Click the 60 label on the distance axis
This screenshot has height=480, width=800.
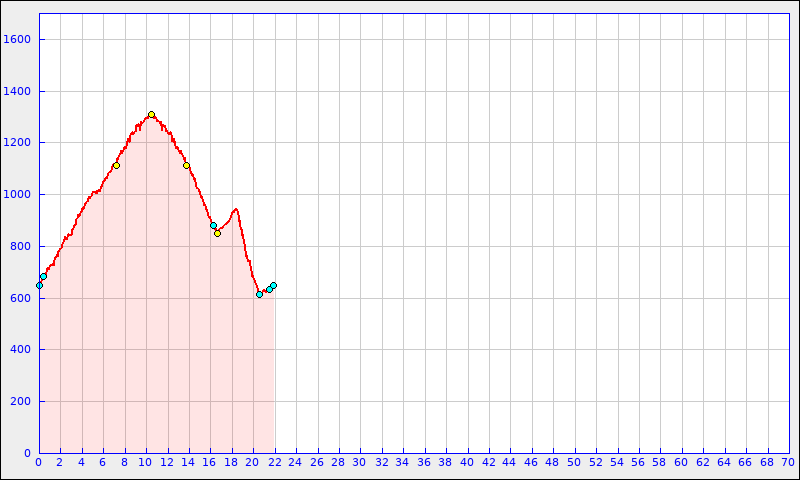[680, 462]
